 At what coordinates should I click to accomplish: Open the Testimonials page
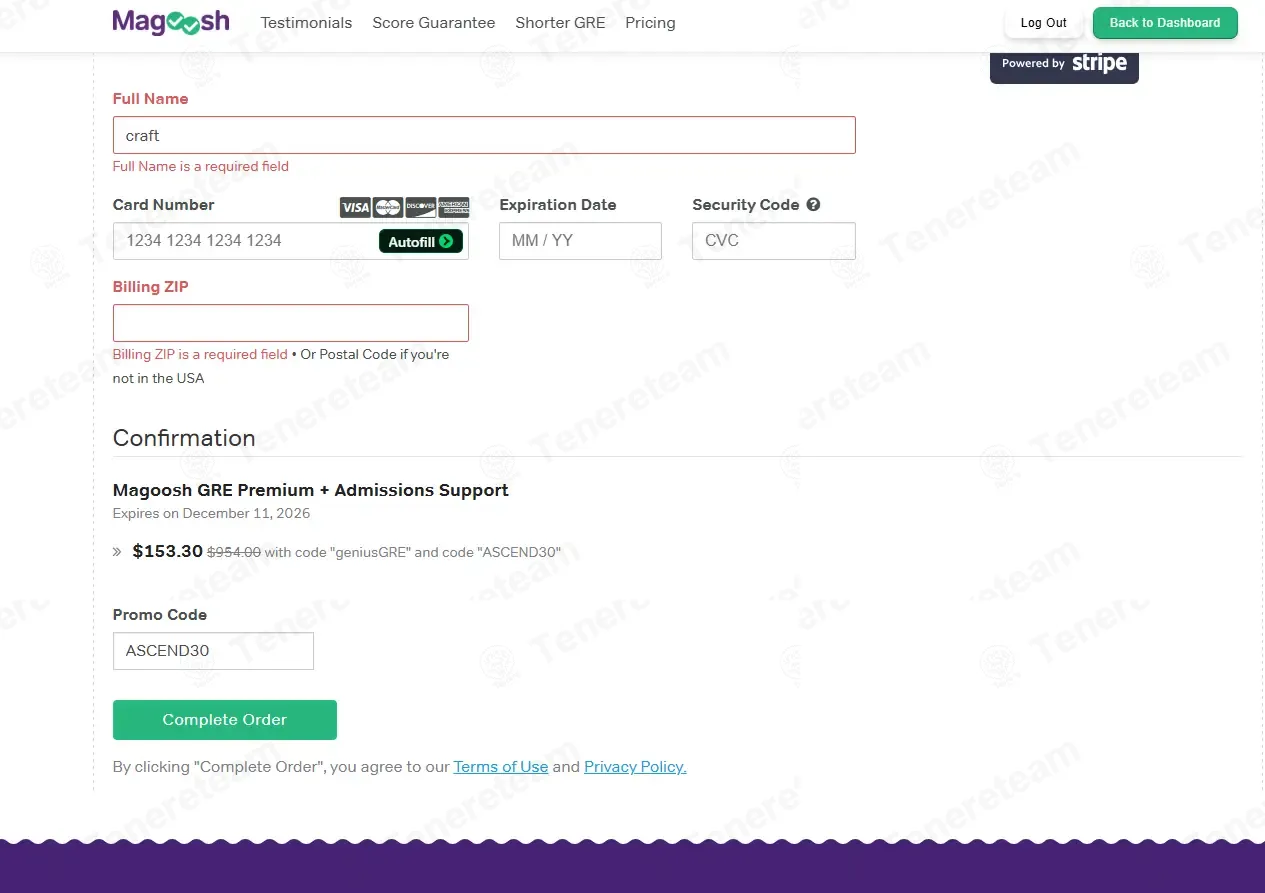(306, 23)
